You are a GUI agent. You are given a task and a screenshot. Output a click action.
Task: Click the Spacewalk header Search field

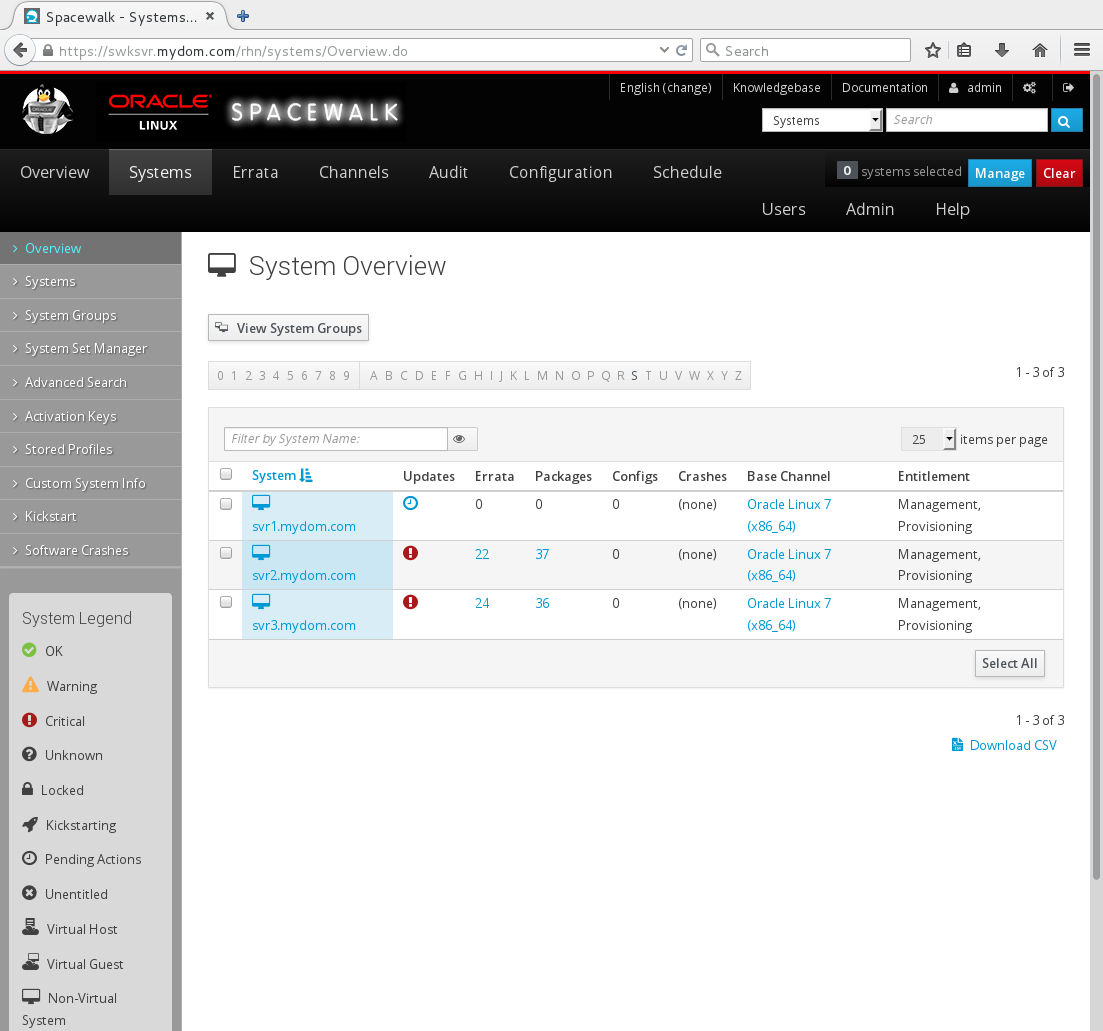(967, 120)
